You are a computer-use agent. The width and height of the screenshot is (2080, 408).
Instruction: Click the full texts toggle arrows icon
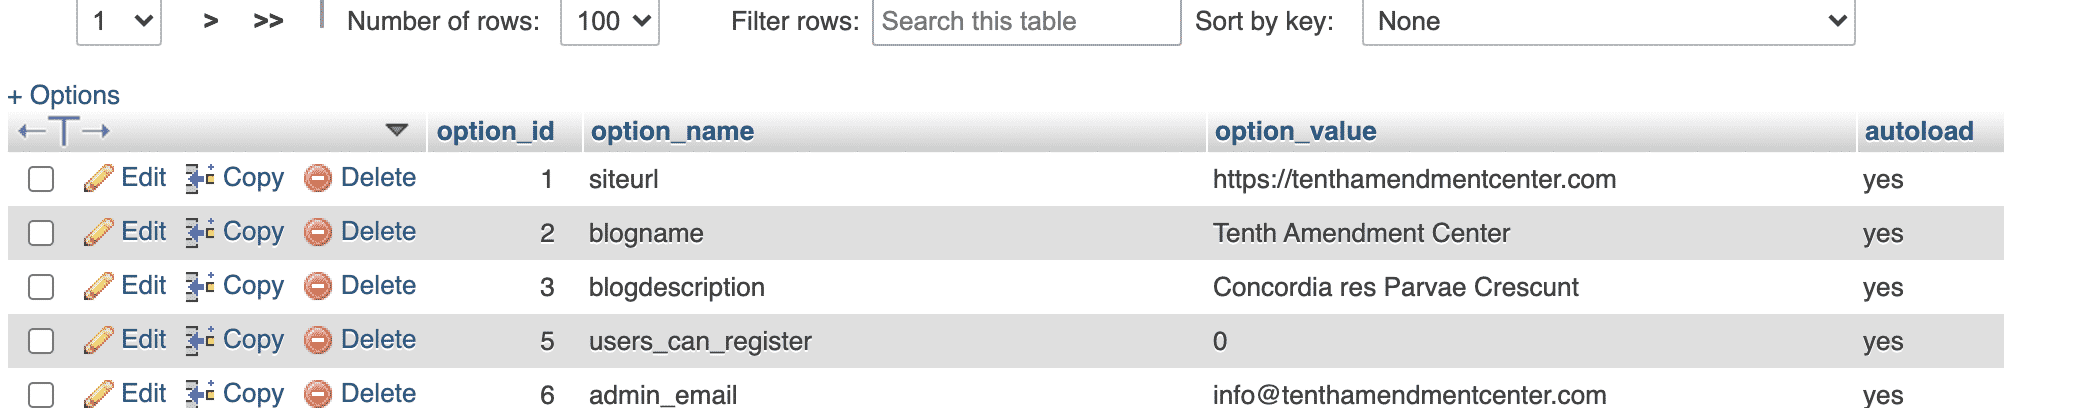click(x=64, y=131)
